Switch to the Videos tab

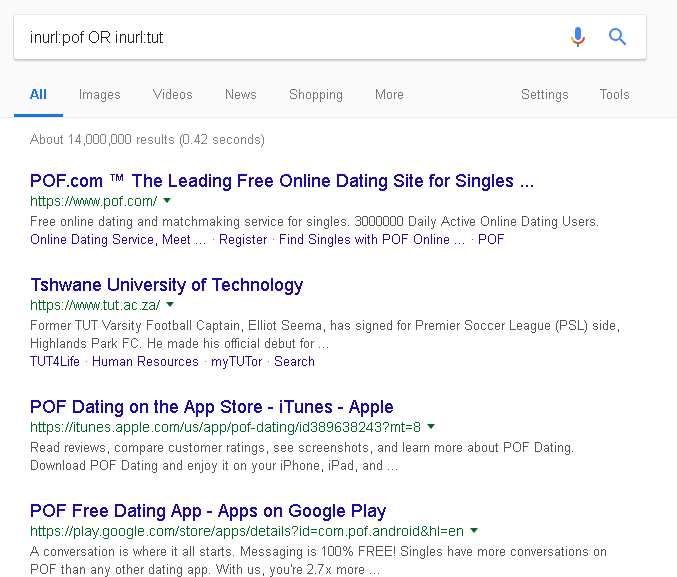tap(173, 95)
